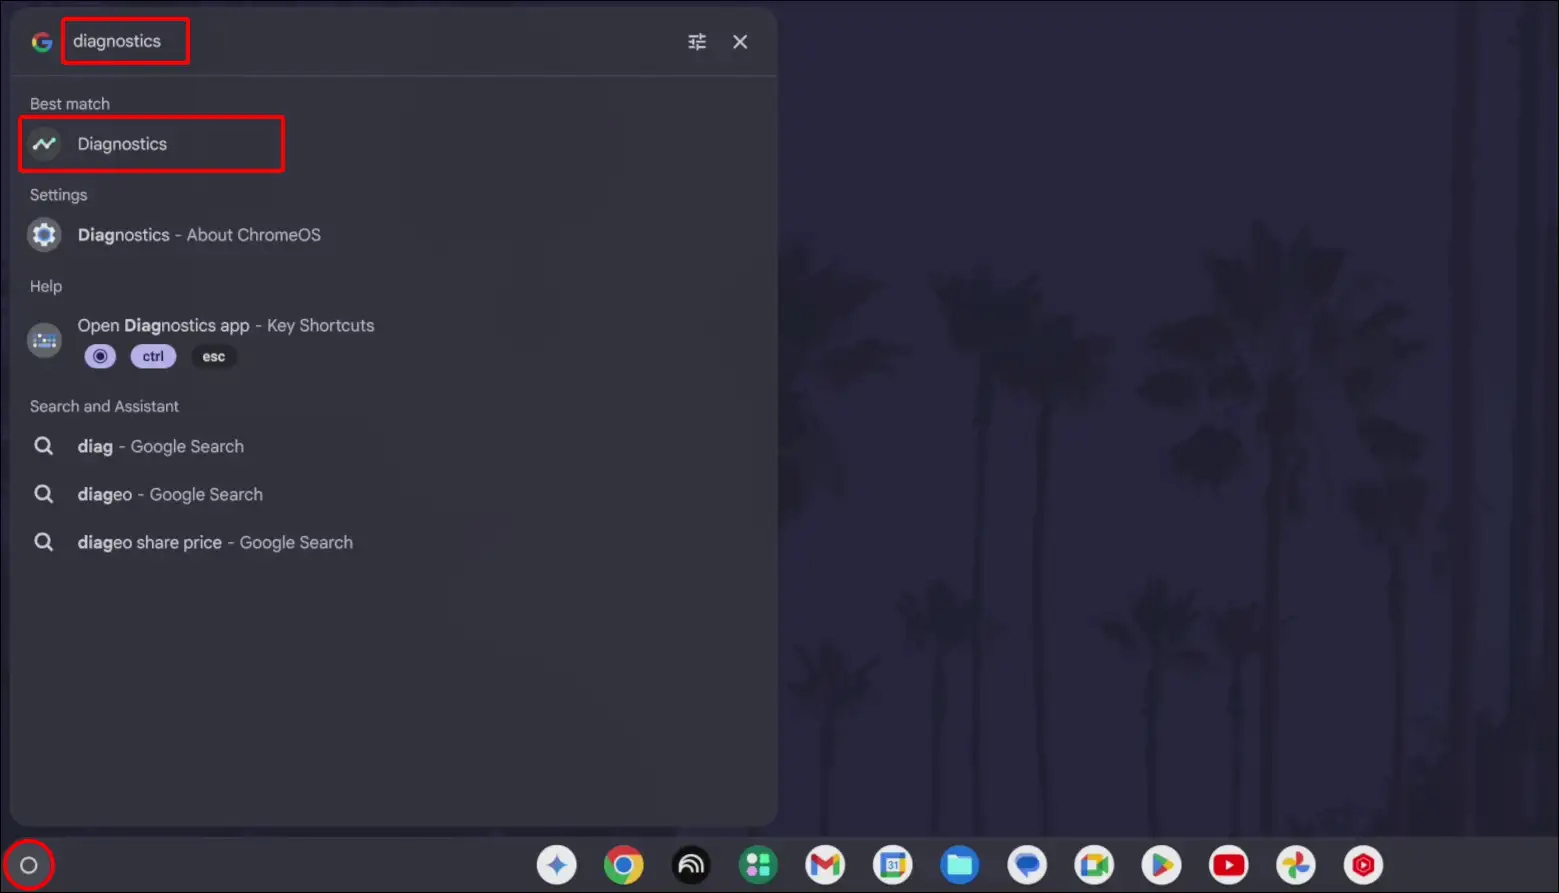The width and height of the screenshot is (1559, 893).
Task: Open Diagnostics - About ChromeOS settings result
Action: pyautogui.click(x=199, y=234)
